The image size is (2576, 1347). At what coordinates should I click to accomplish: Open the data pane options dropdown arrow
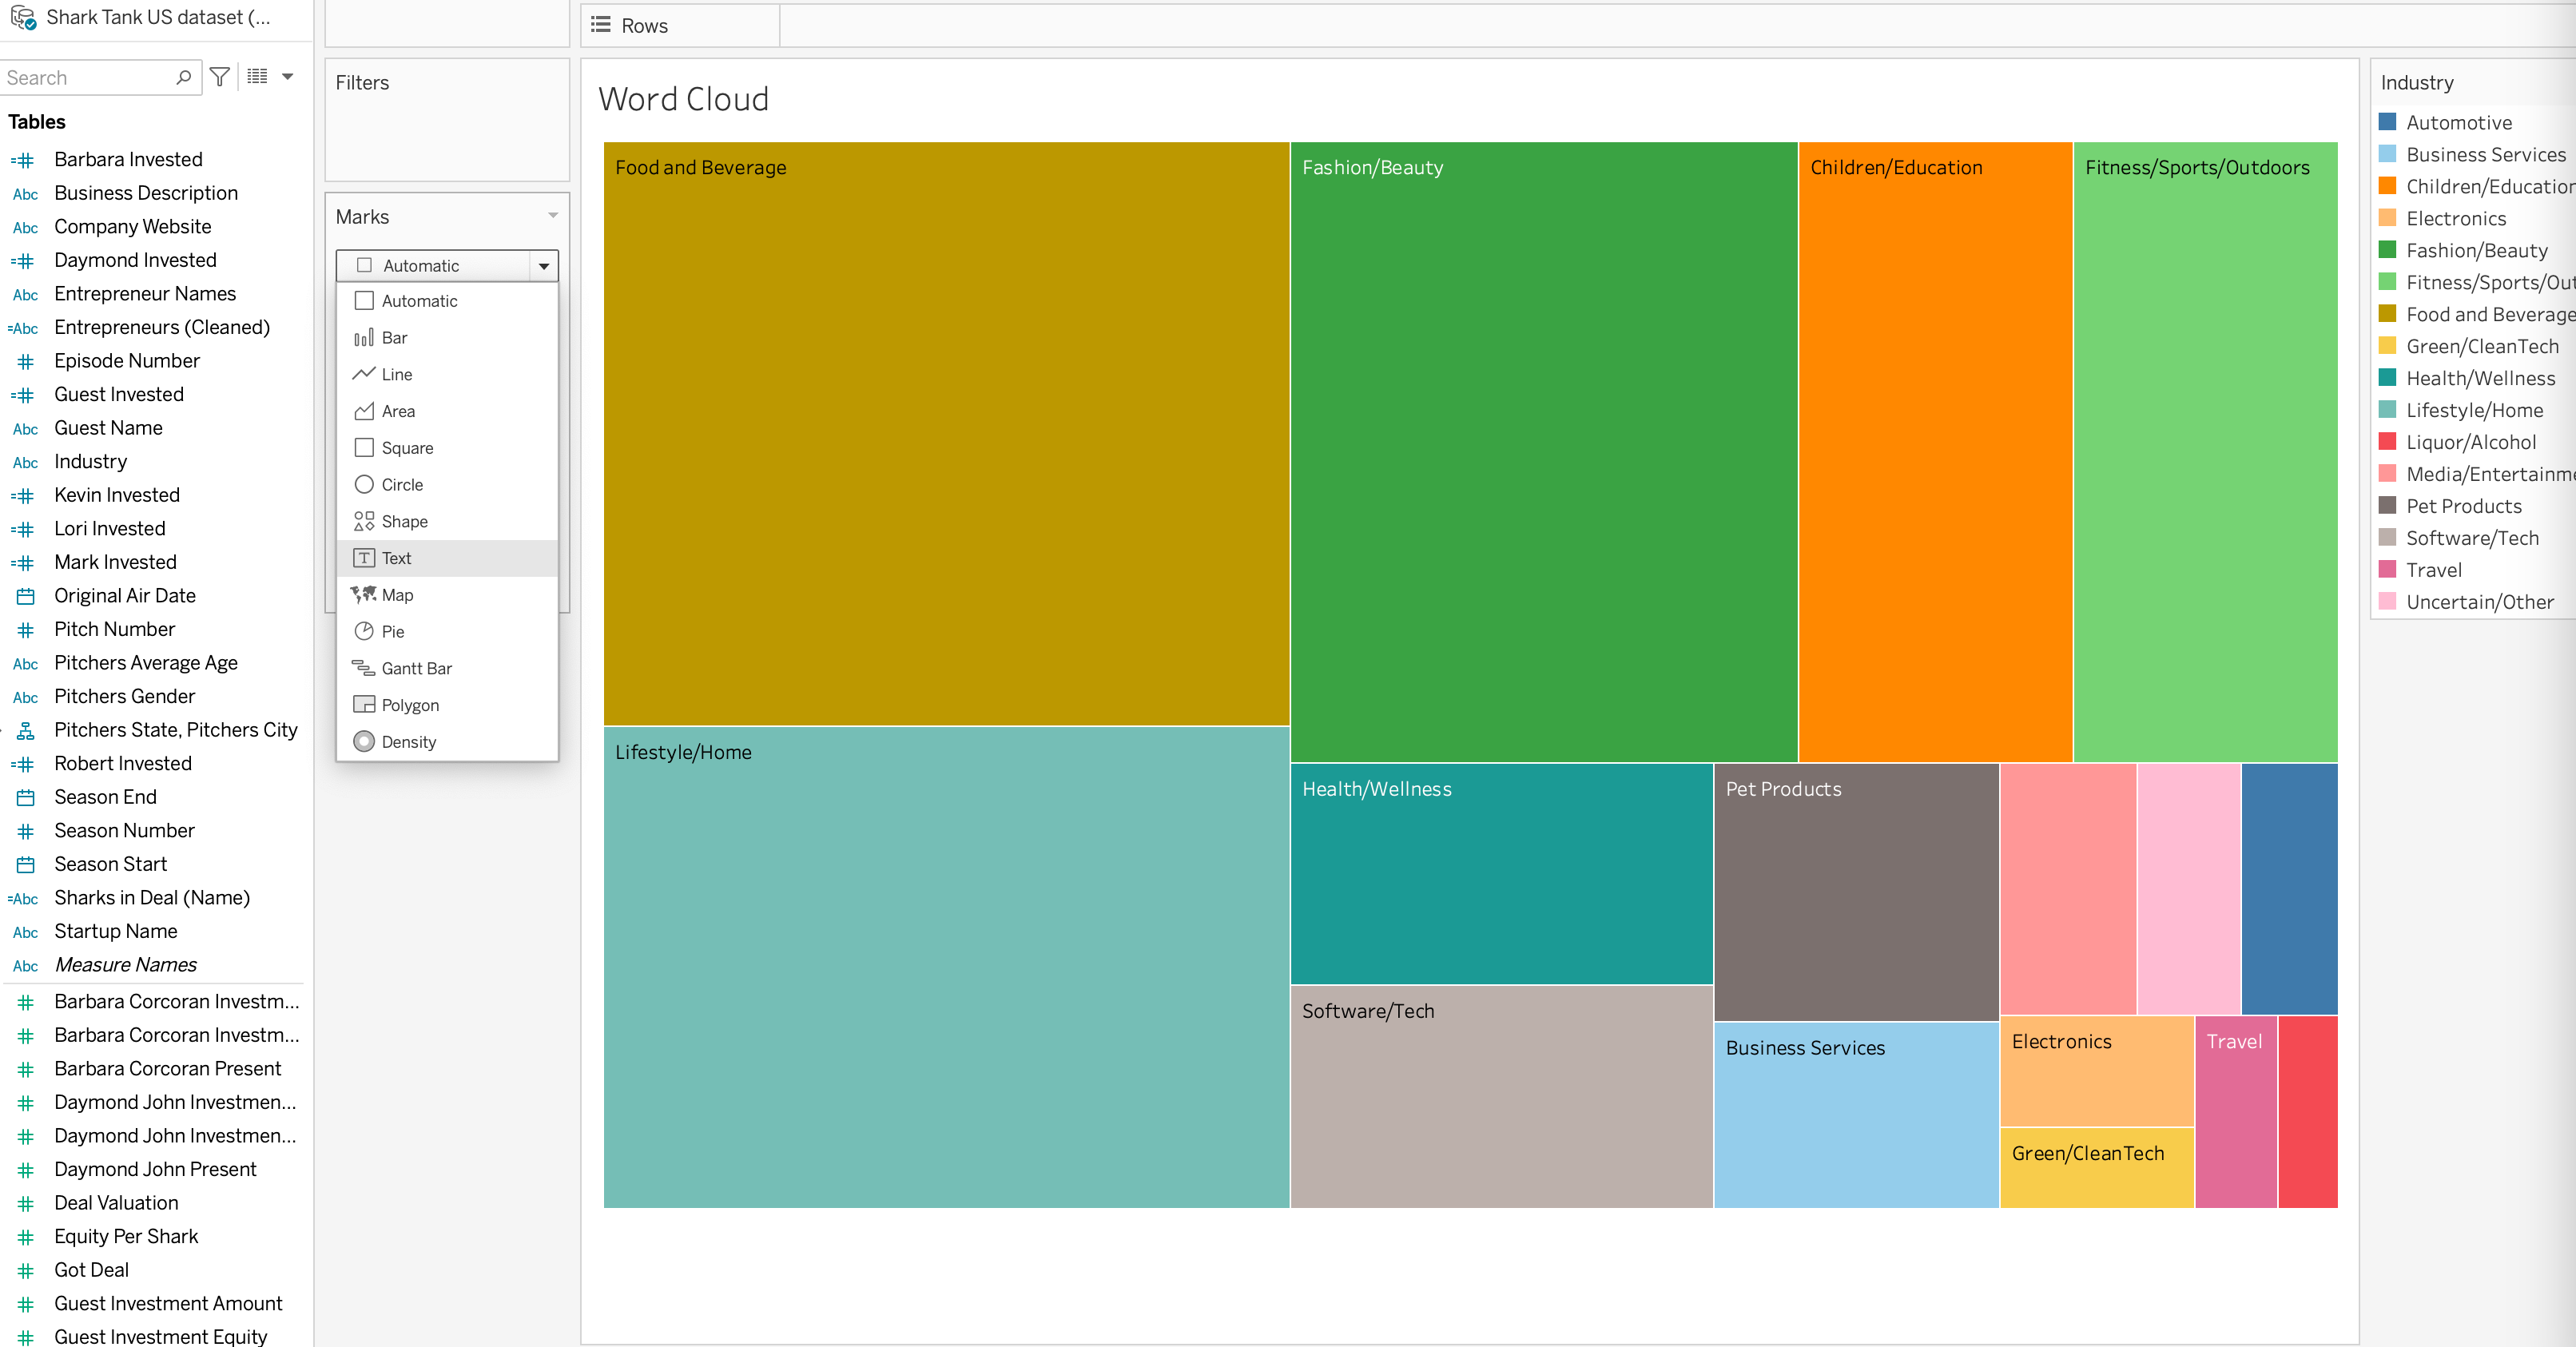(288, 77)
